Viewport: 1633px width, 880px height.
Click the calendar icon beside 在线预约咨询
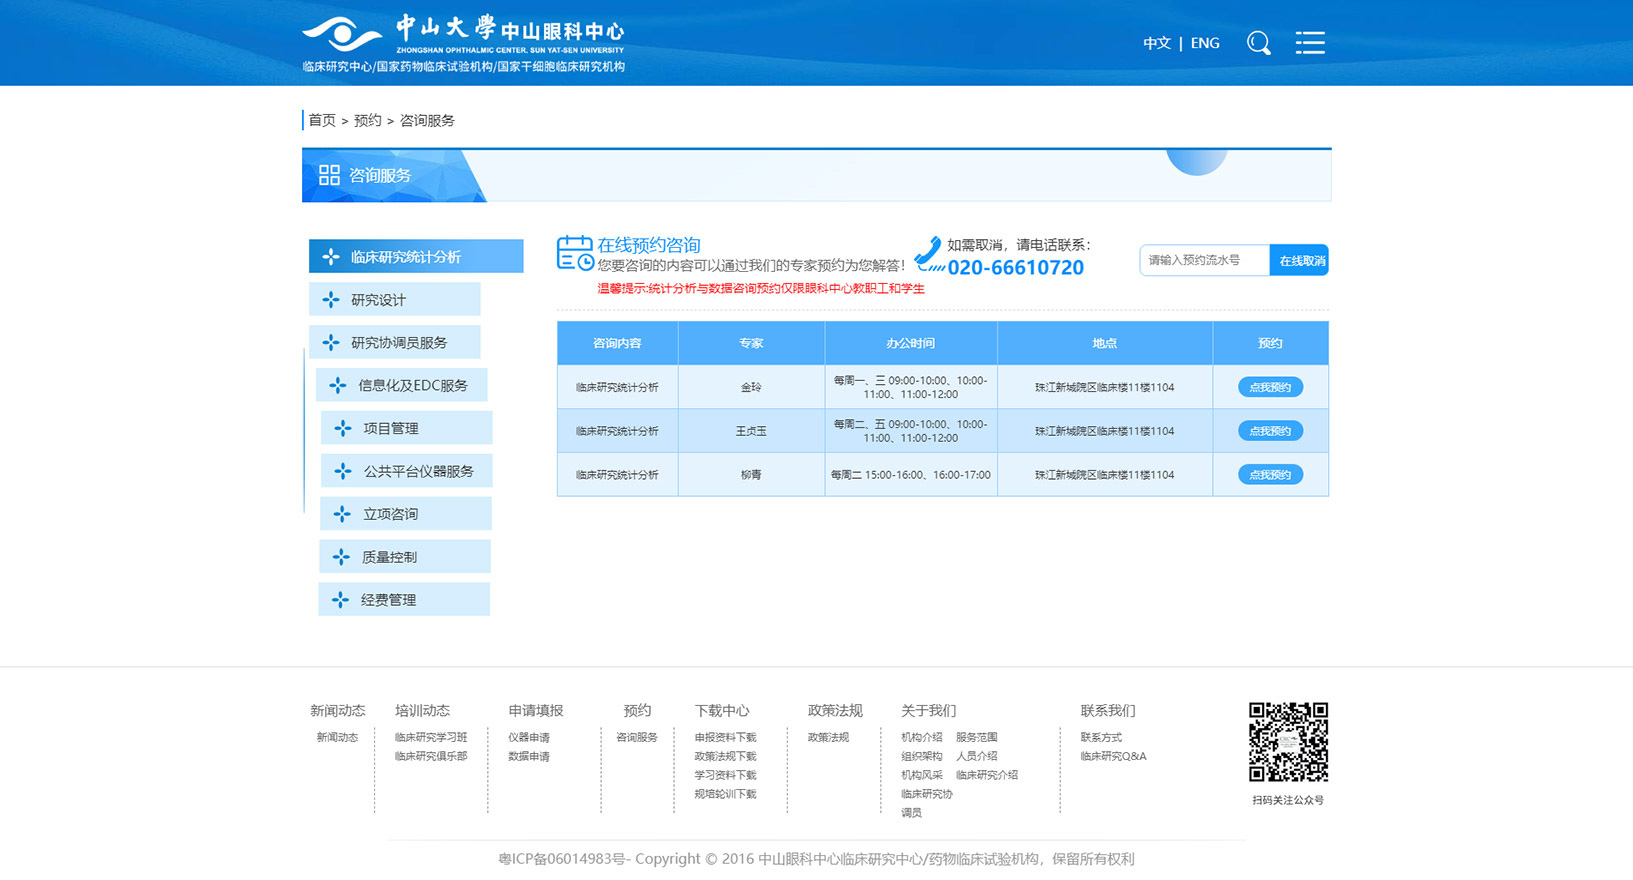(574, 253)
